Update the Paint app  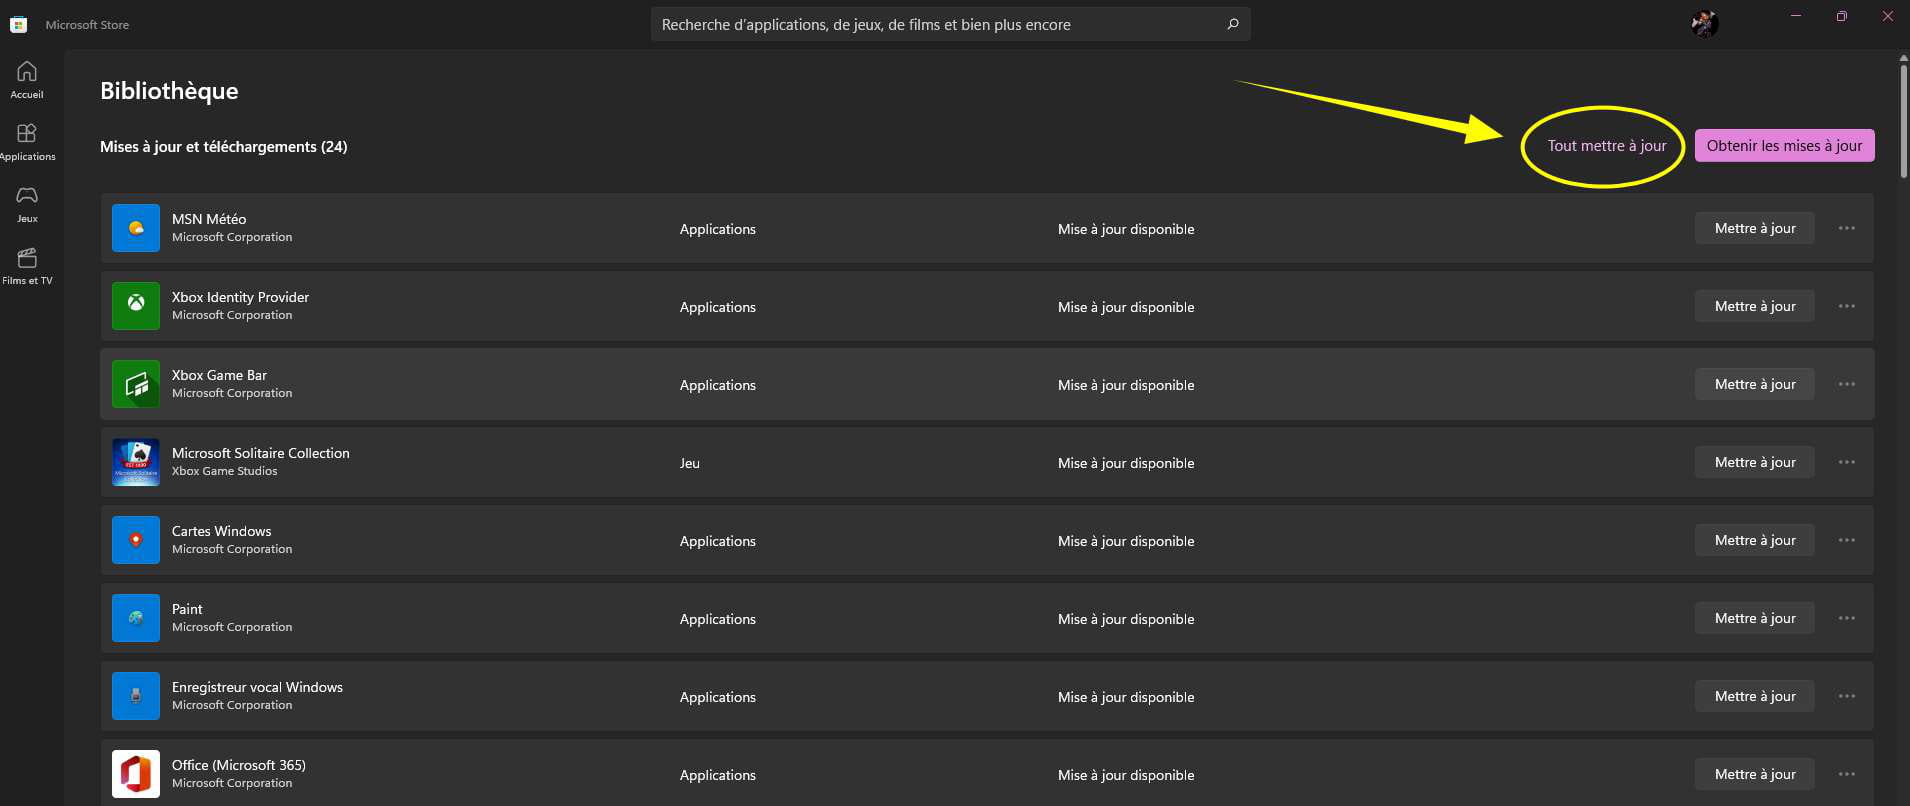click(1755, 618)
